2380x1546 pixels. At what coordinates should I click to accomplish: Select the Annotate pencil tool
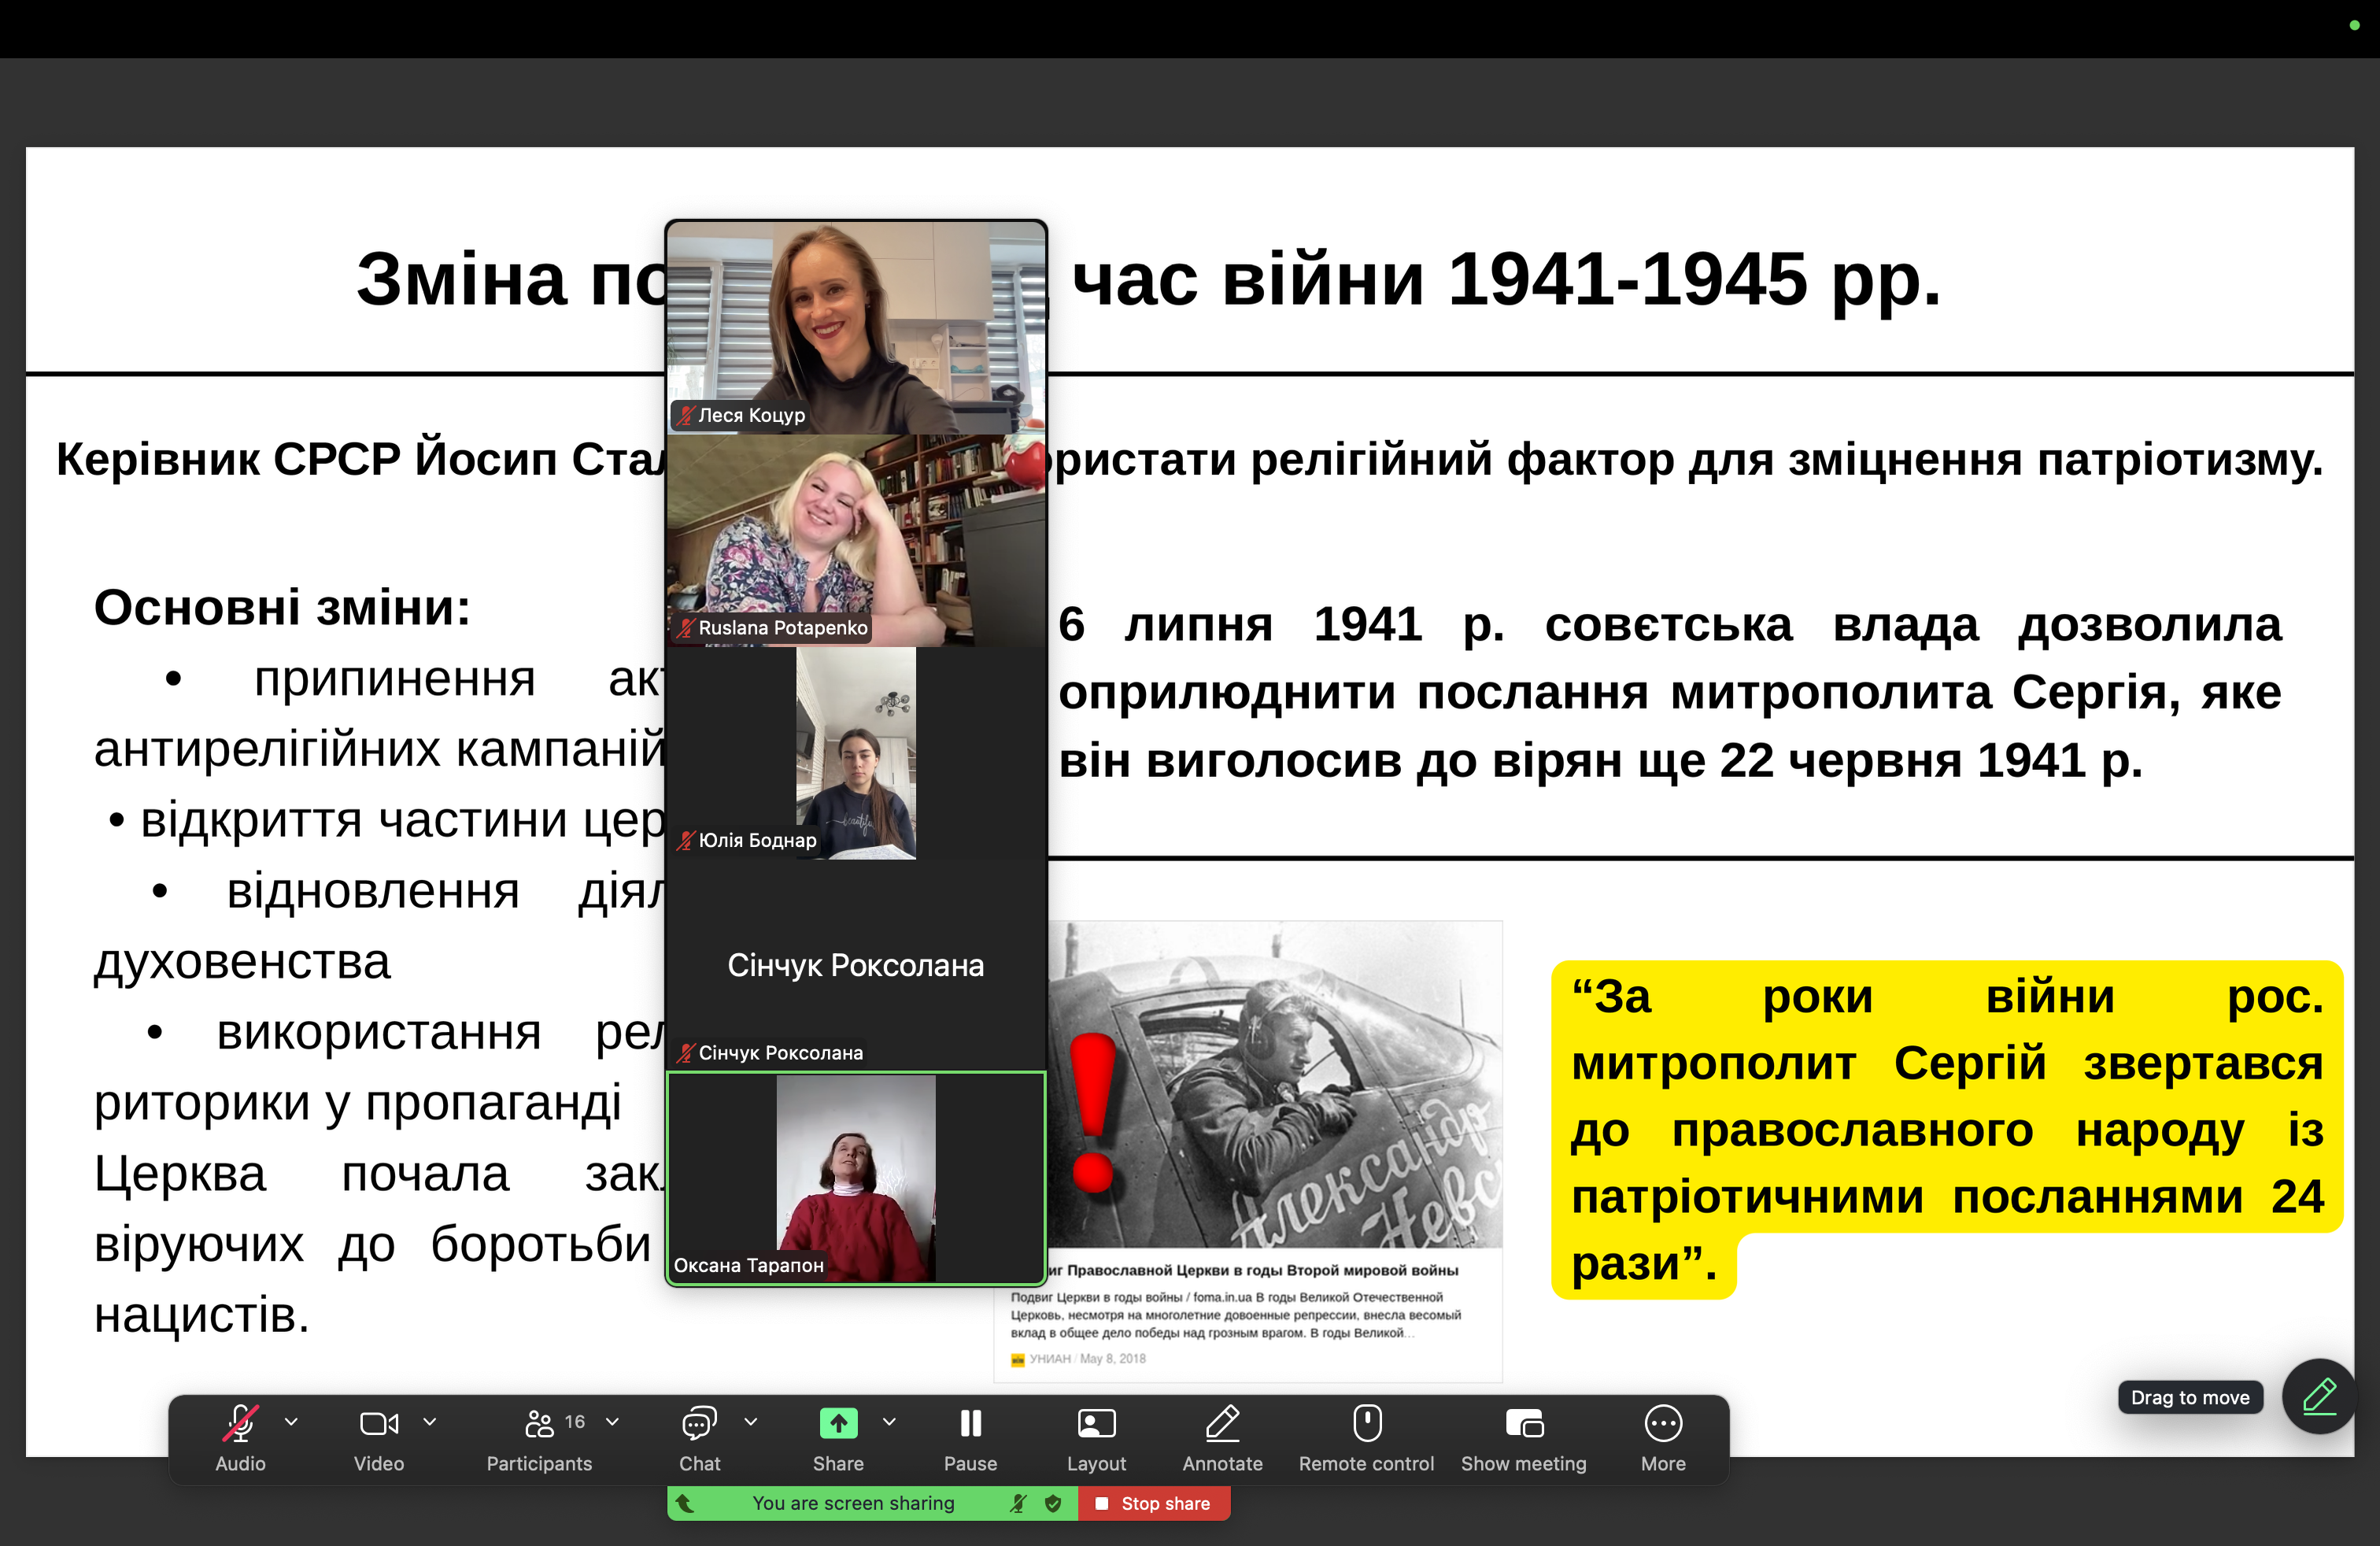tap(1222, 1423)
